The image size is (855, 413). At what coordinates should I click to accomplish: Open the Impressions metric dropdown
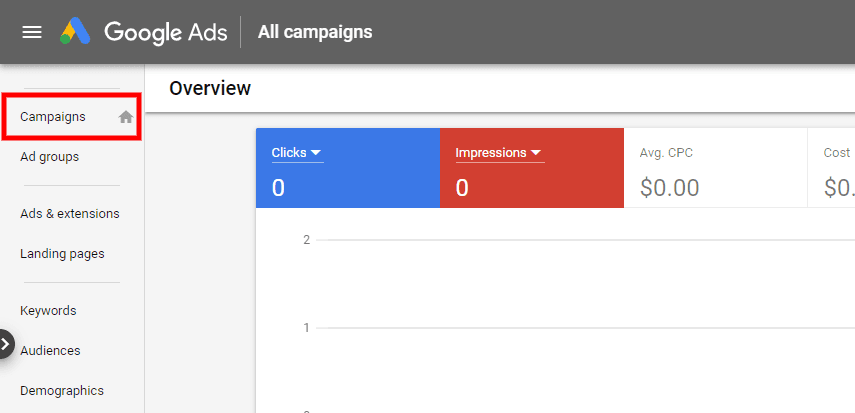(499, 153)
